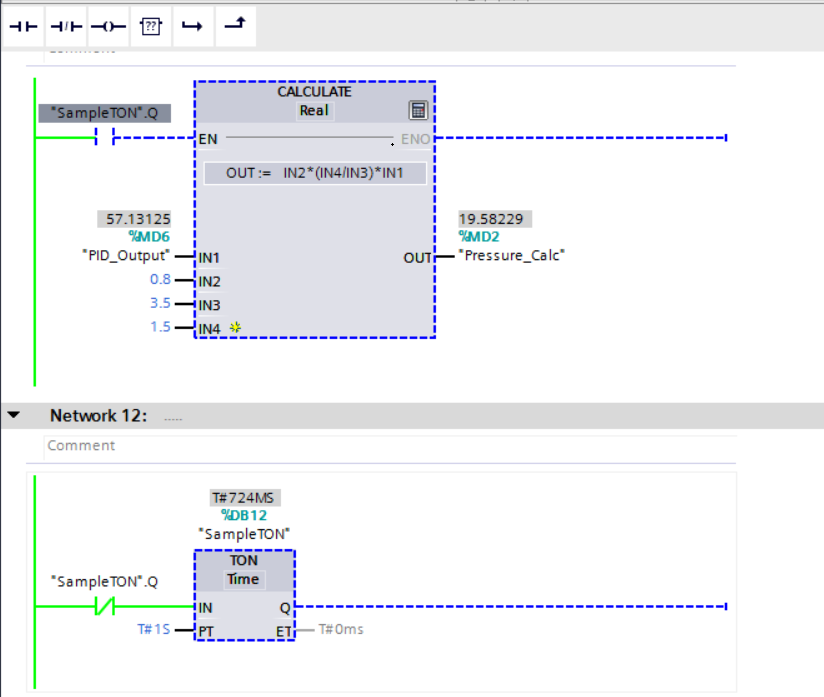Insert a normally closed contact from the toolbar
The width and height of the screenshot is (824, 697).
click(66, 26)
